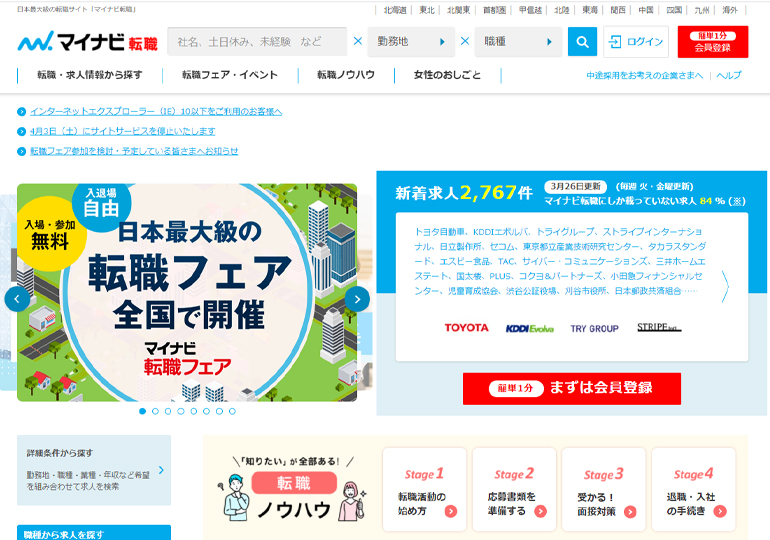
Task: Select the sixth carousel dot
Action: coord(206,411)
